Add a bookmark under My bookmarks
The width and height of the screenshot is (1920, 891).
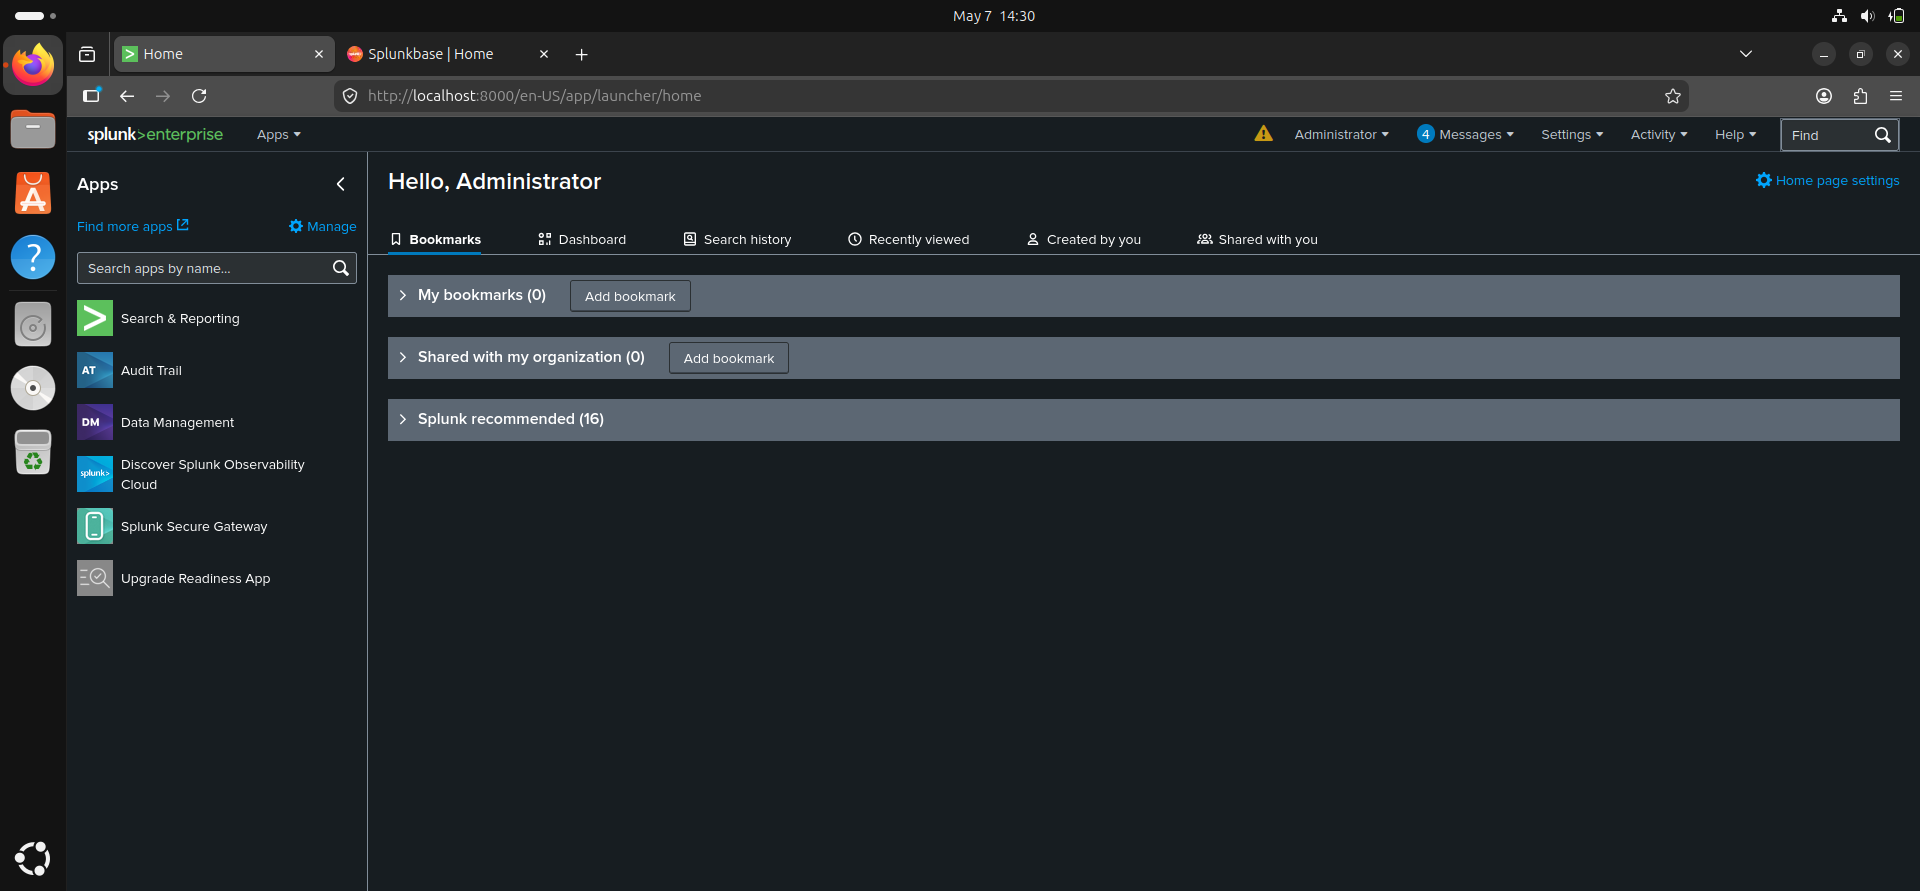coord(630,296)
